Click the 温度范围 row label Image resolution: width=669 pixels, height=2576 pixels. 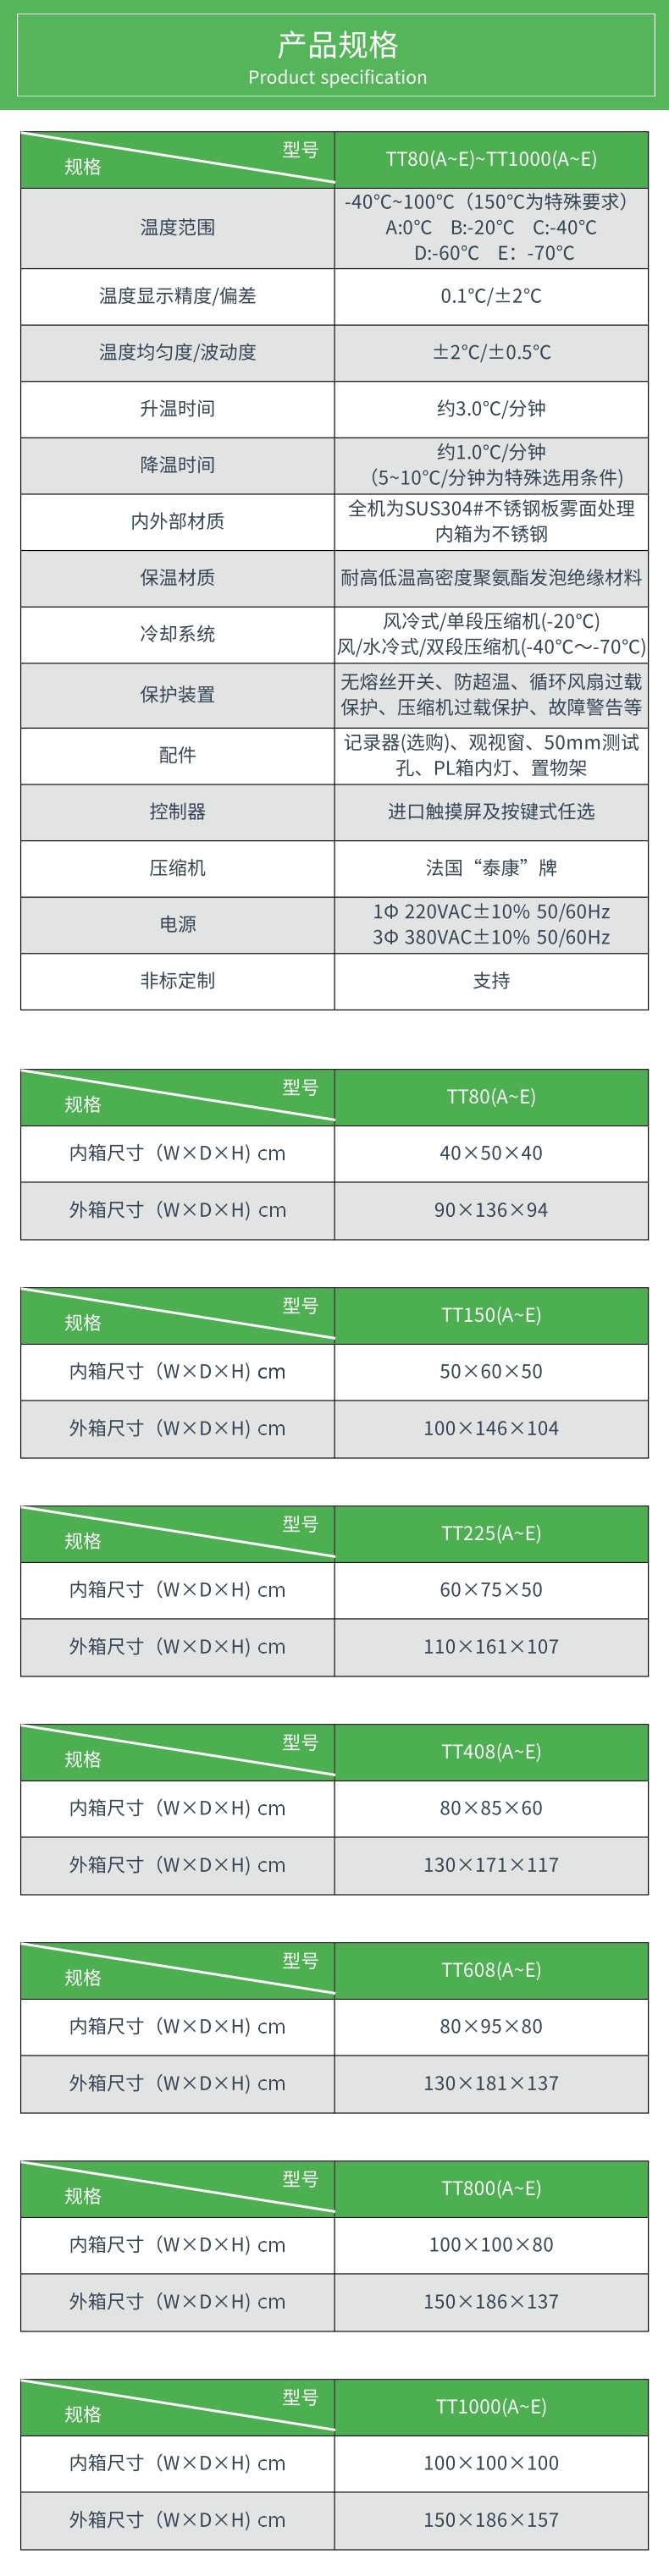(x=177, y=228)
